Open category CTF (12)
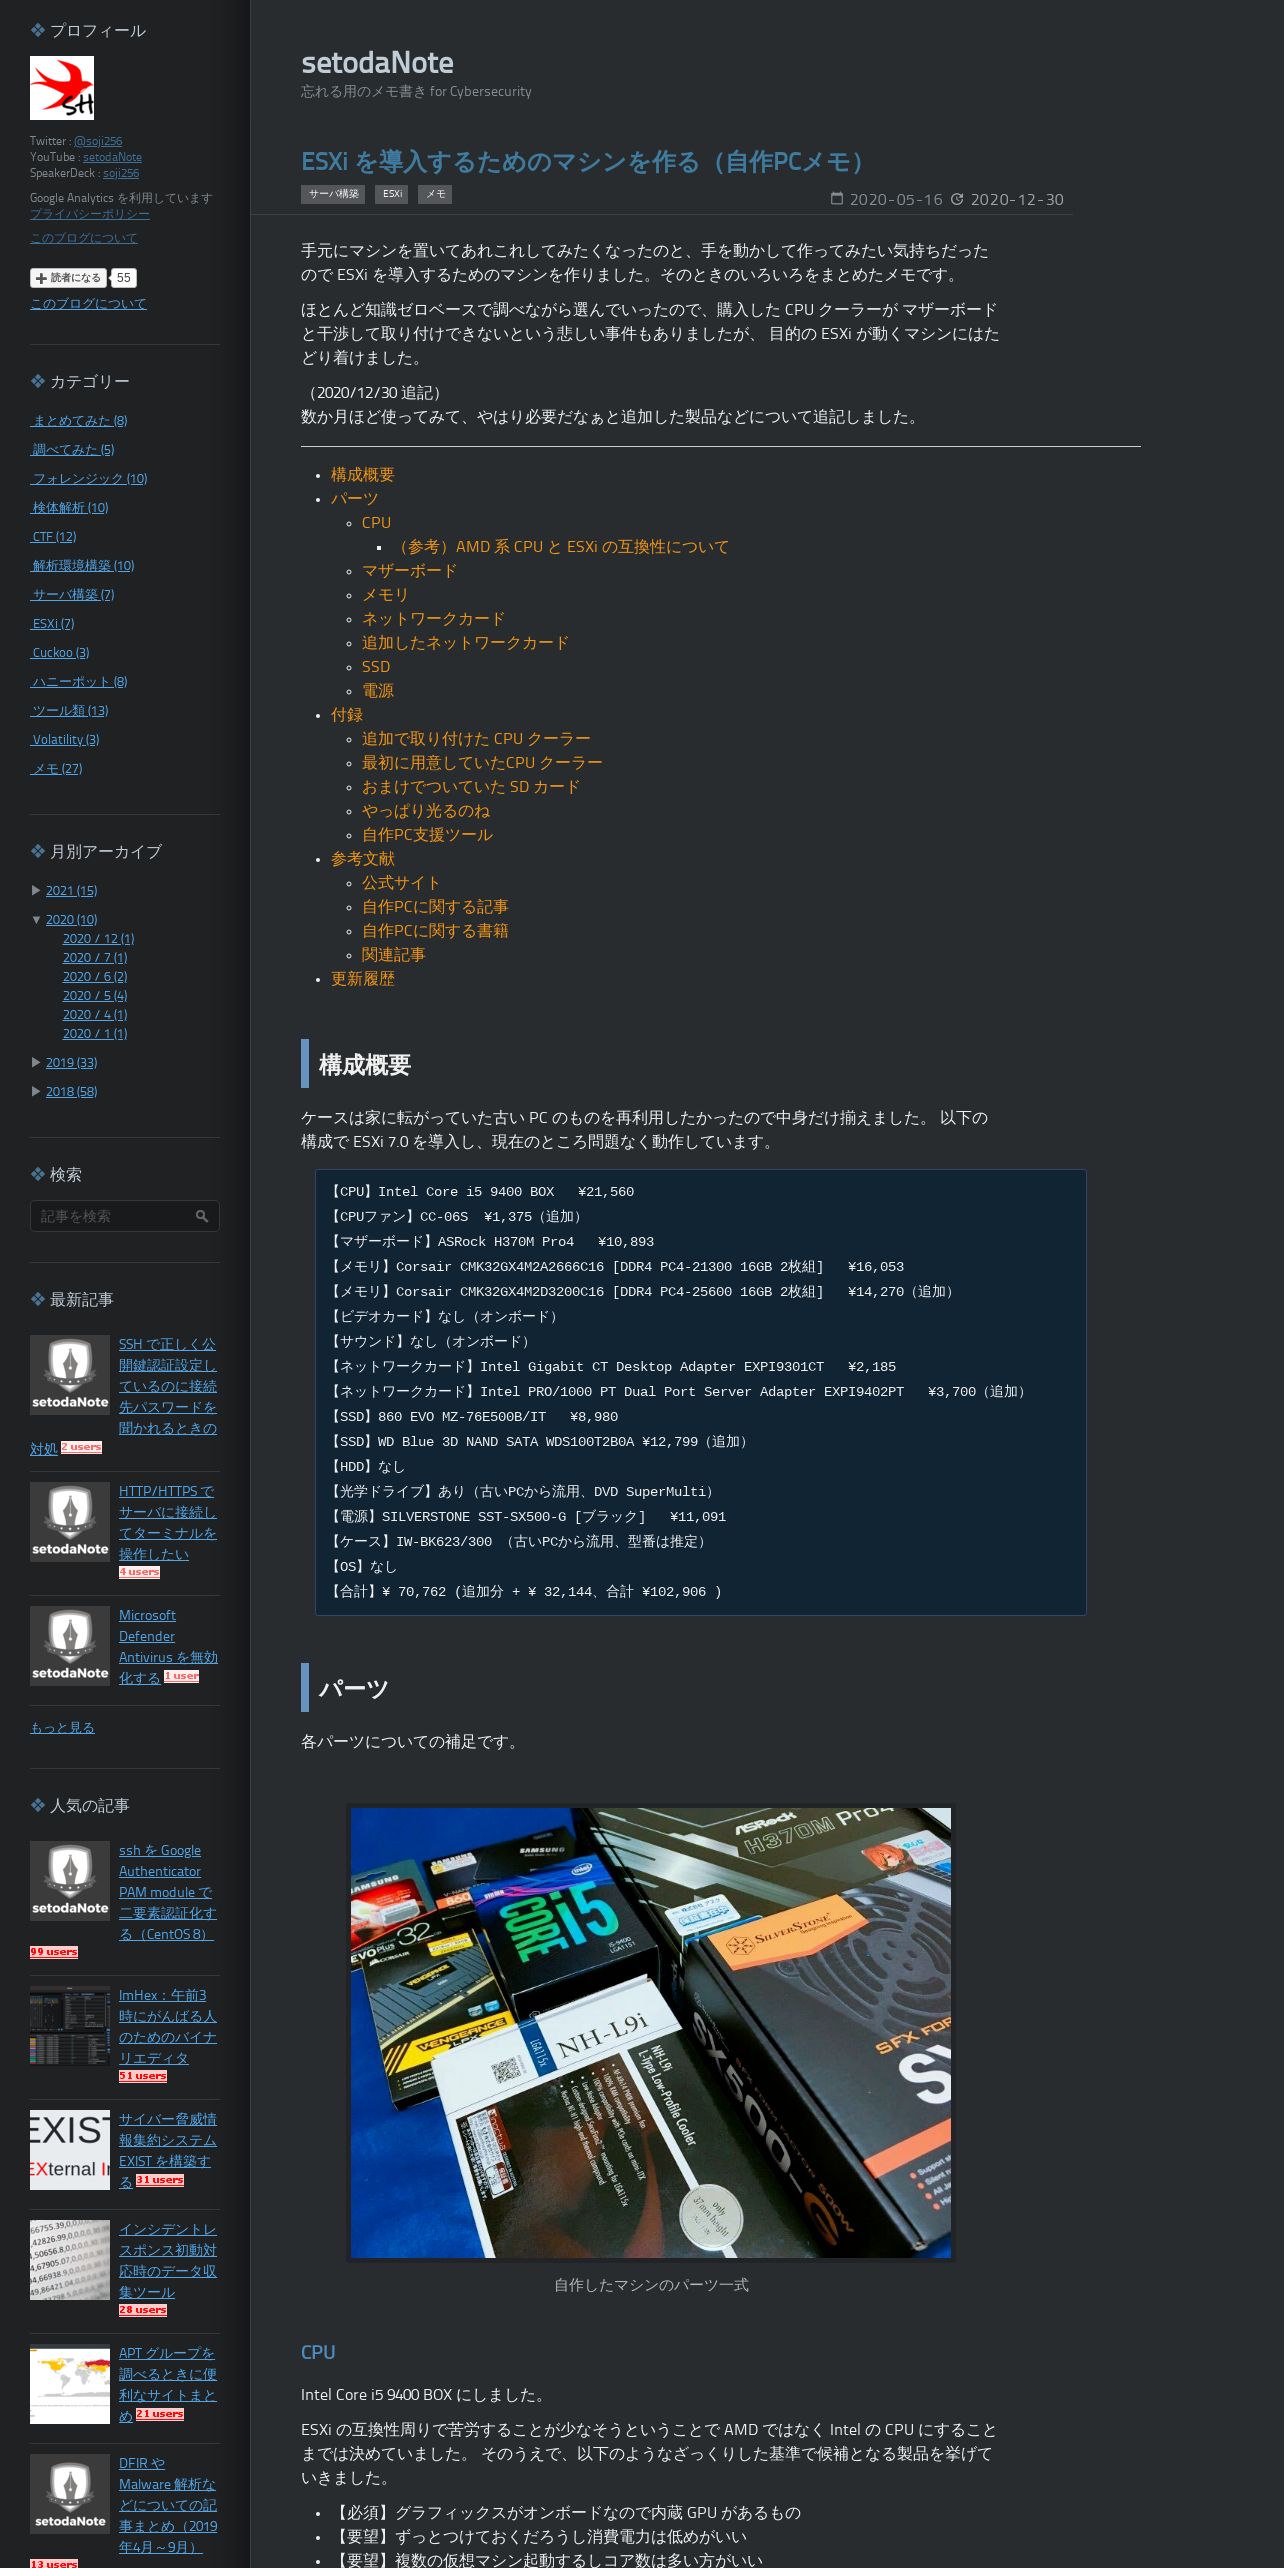Viewport: 1284px width, 2568px height. (54, 536)
